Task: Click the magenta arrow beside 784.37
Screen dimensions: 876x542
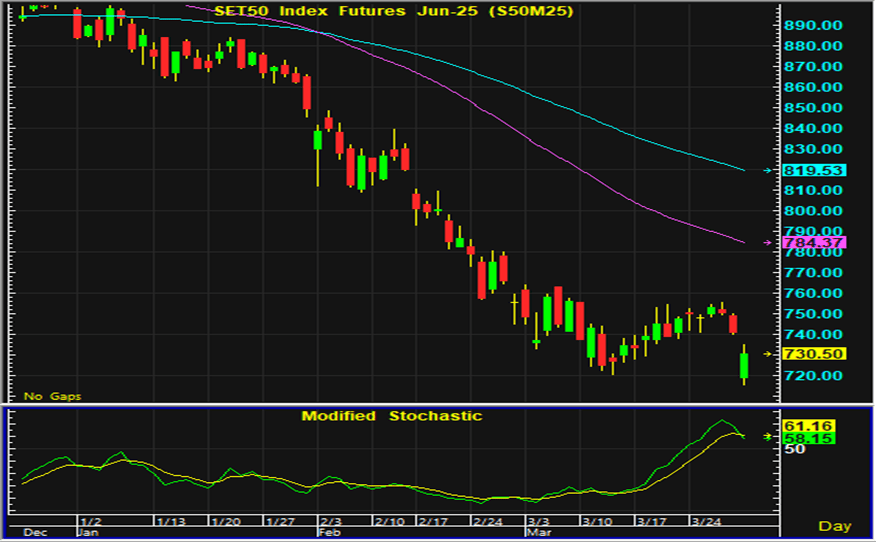Action: pos(767,242)
